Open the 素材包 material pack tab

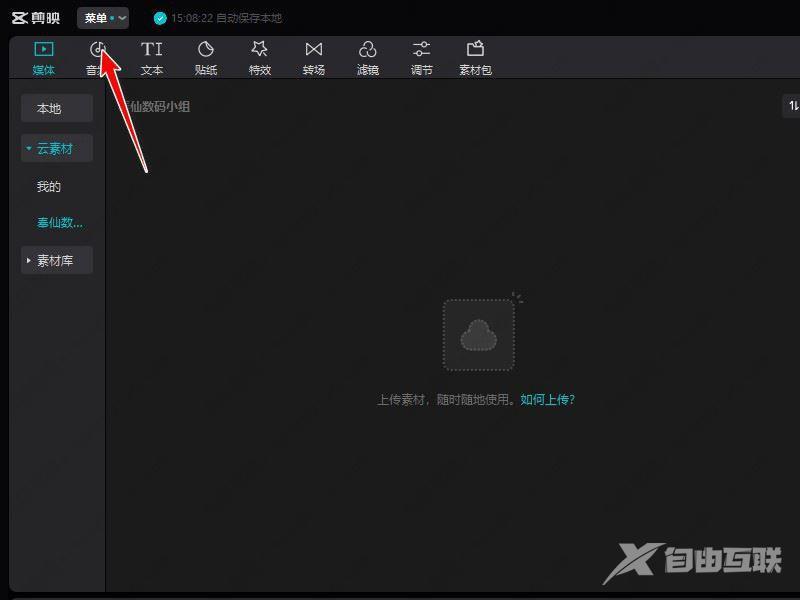point(475,58)
